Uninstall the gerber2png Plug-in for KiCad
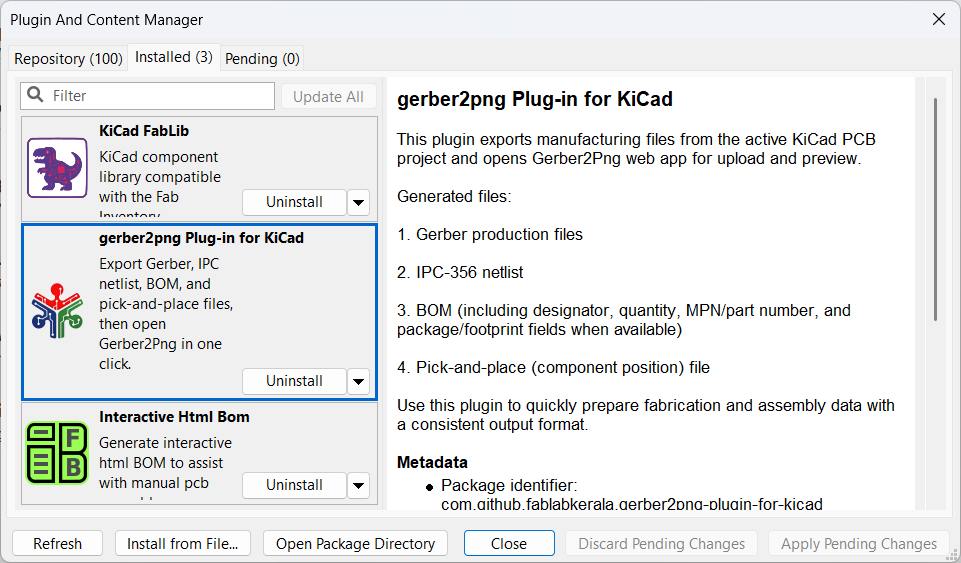The height and width of the screenshot is (563, 961). 294,381
